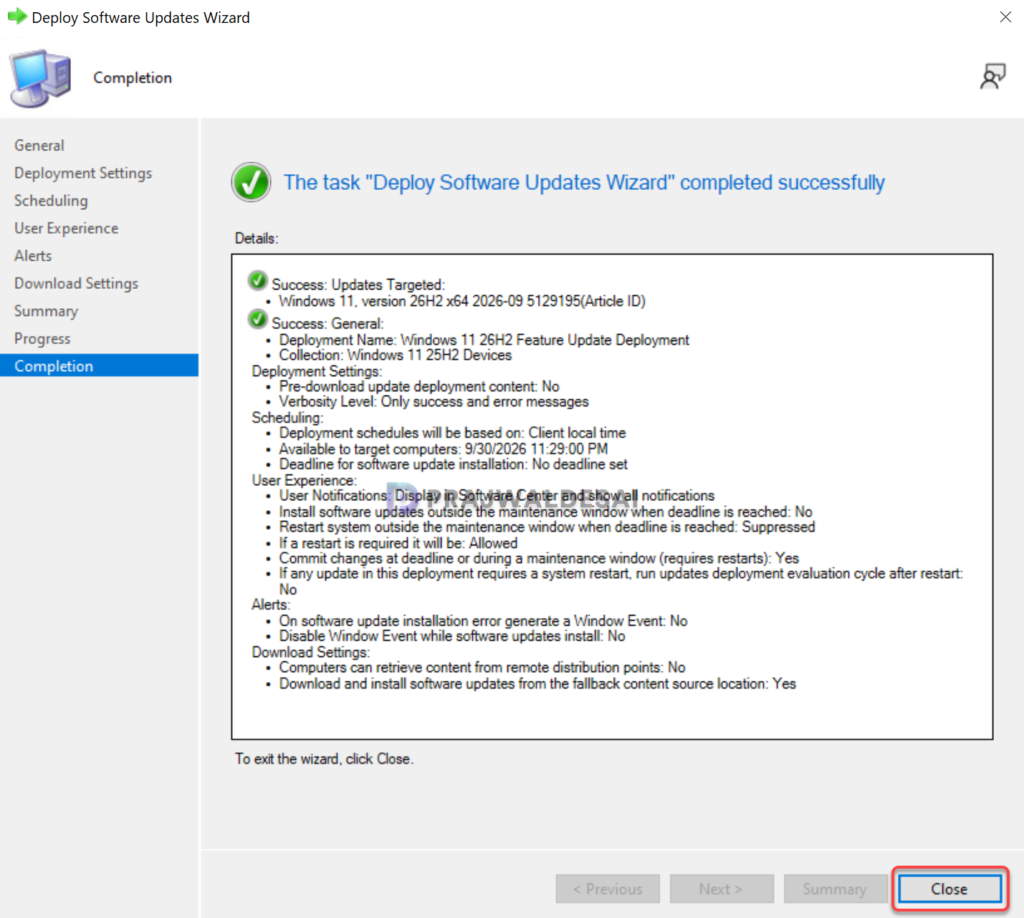Click the disabled Next > button
Screen dimensions: 1024x918
[x=721, y=889]
